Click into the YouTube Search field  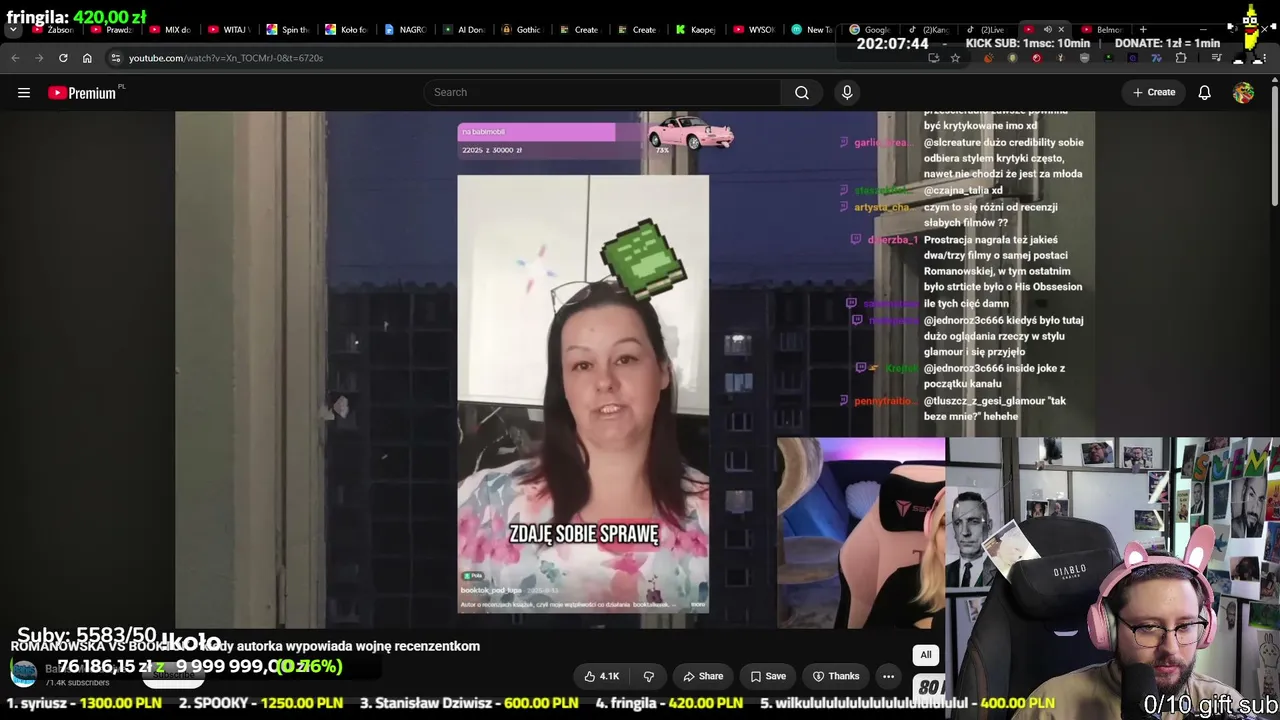[602, 93]
